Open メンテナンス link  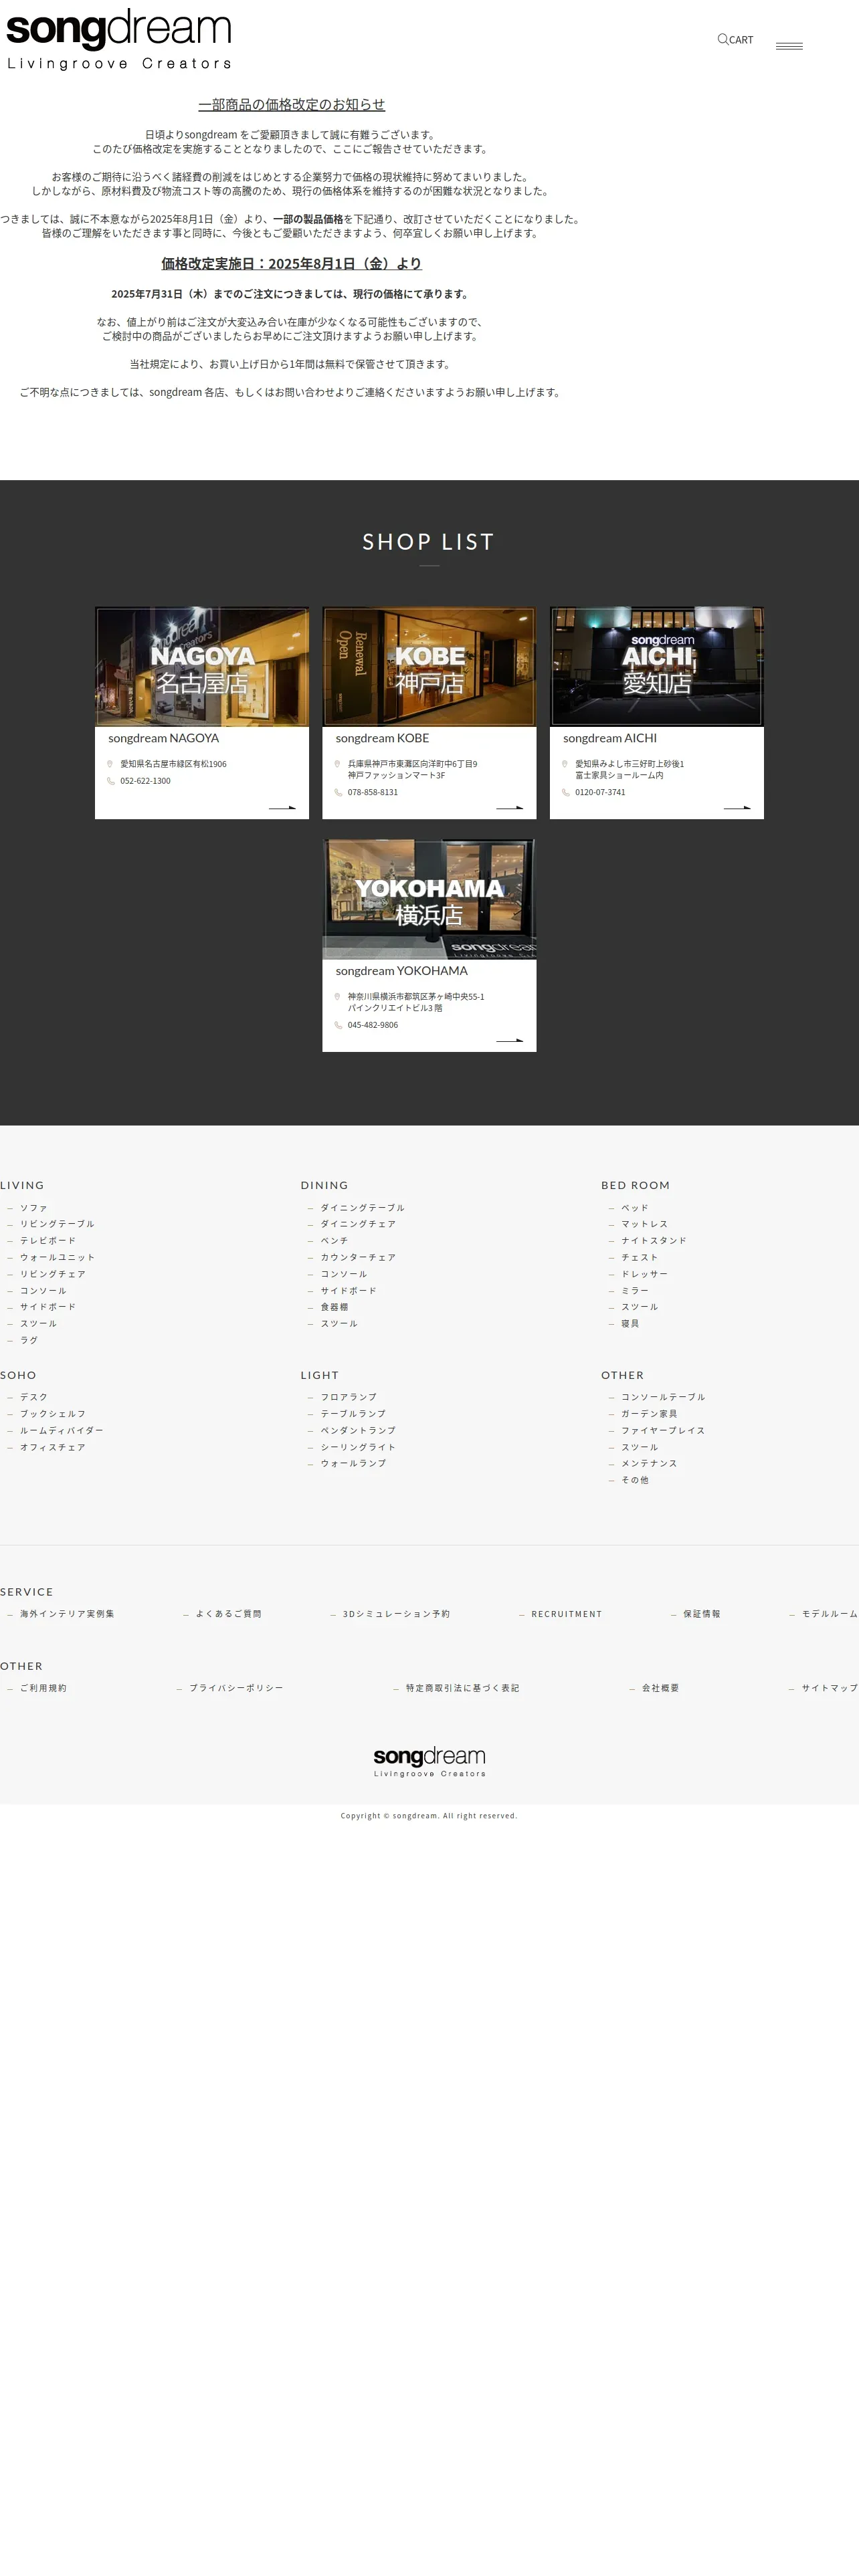point(649,1463)
